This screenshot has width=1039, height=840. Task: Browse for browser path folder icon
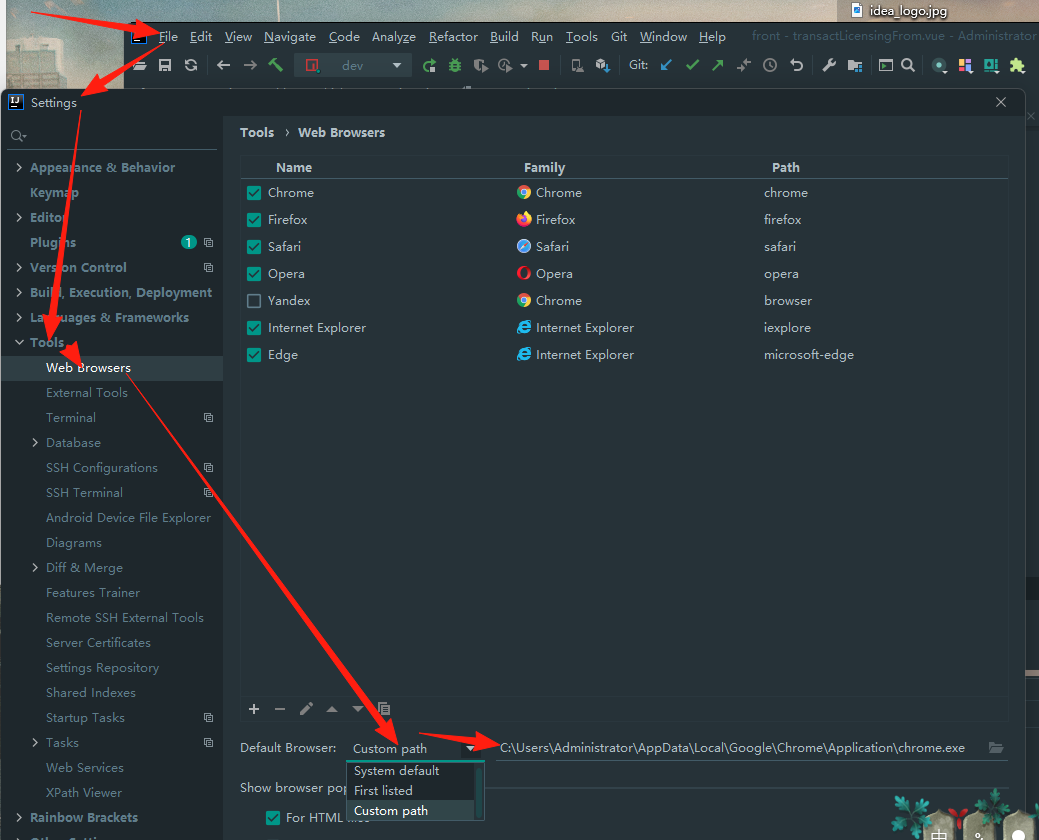996,747
